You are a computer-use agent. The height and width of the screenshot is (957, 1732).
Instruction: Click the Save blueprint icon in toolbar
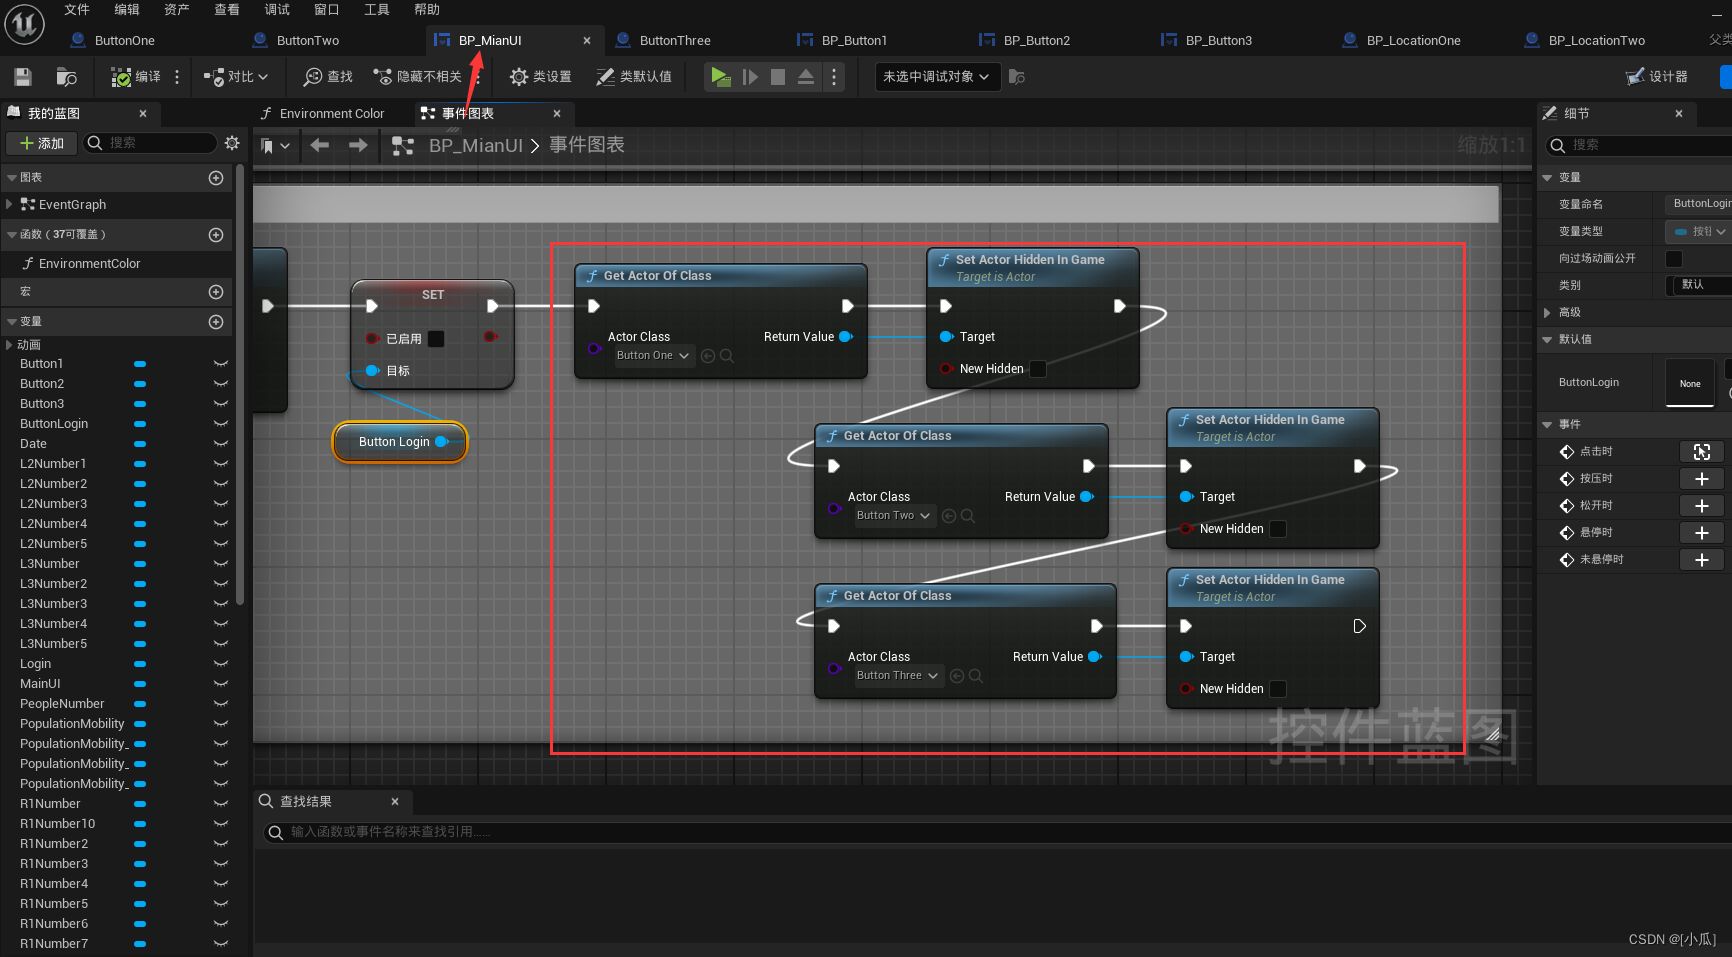click(23, 77)
